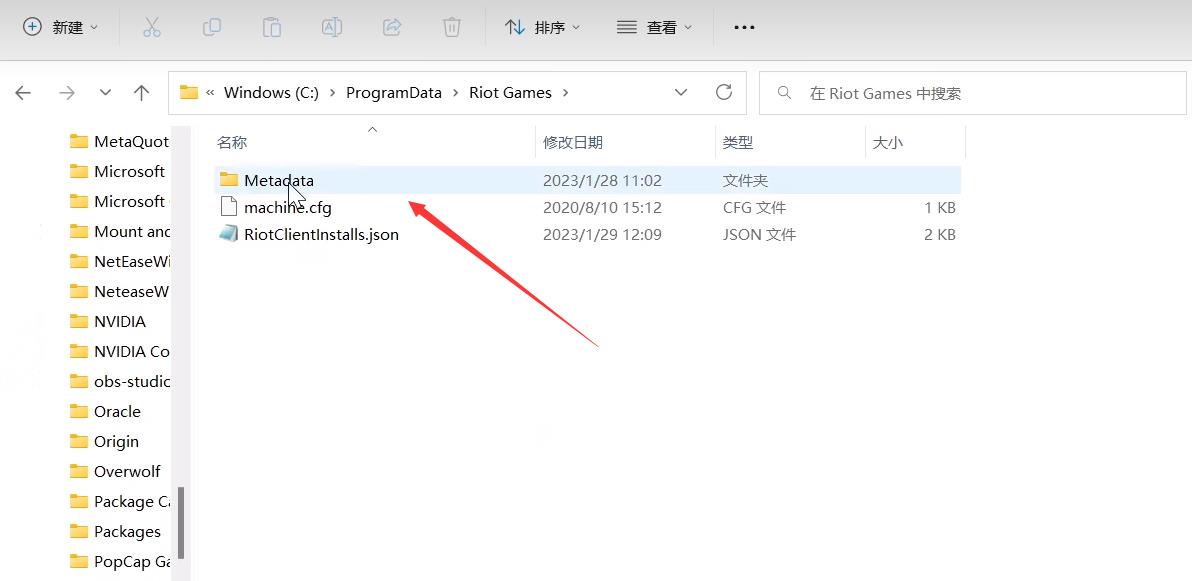Select the Metadata folder
This screenshot has width=1192, height=581.
click(x=587, y=180)
